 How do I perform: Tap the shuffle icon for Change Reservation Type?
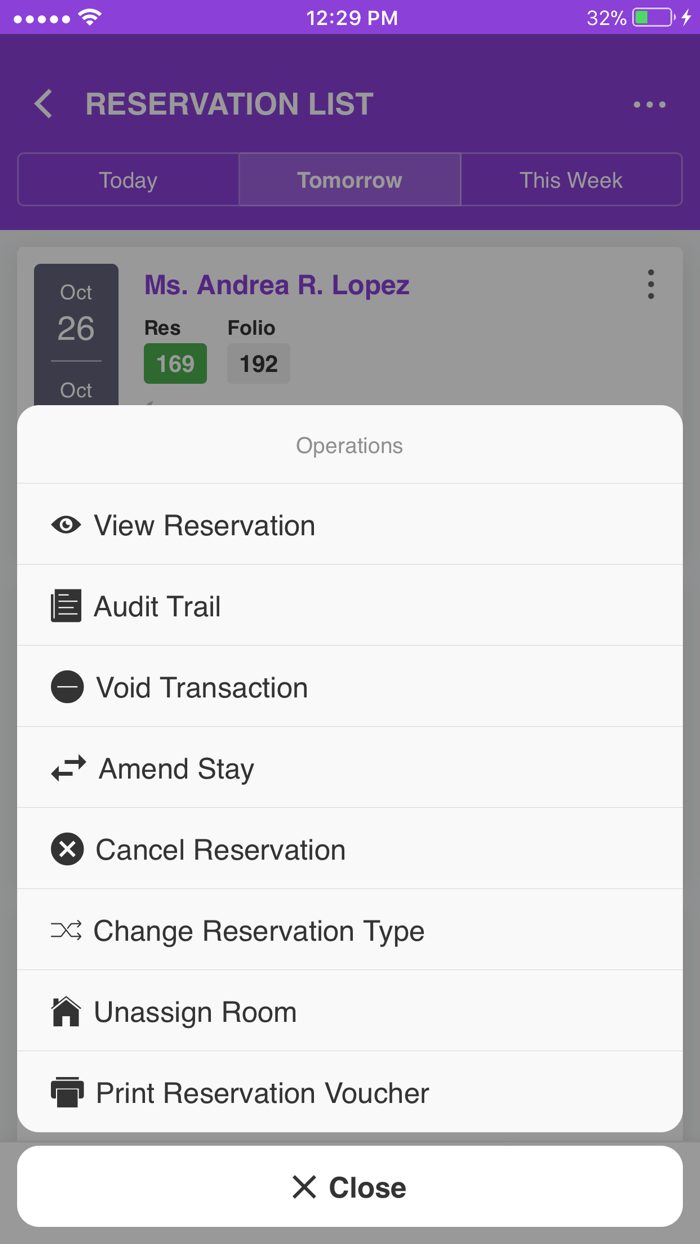tap(66, 931)
